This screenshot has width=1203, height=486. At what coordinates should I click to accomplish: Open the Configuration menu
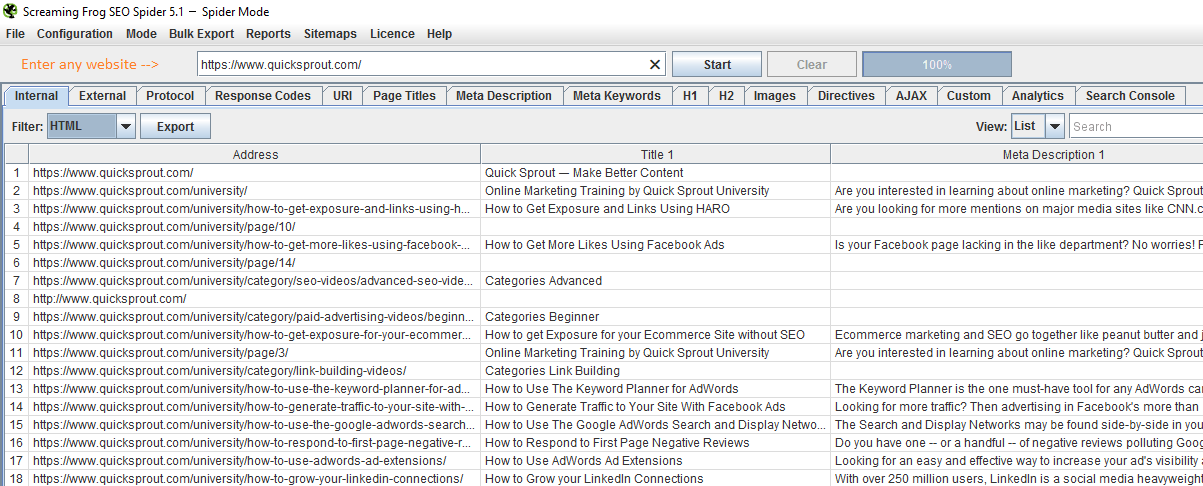[x=75, y=34]
